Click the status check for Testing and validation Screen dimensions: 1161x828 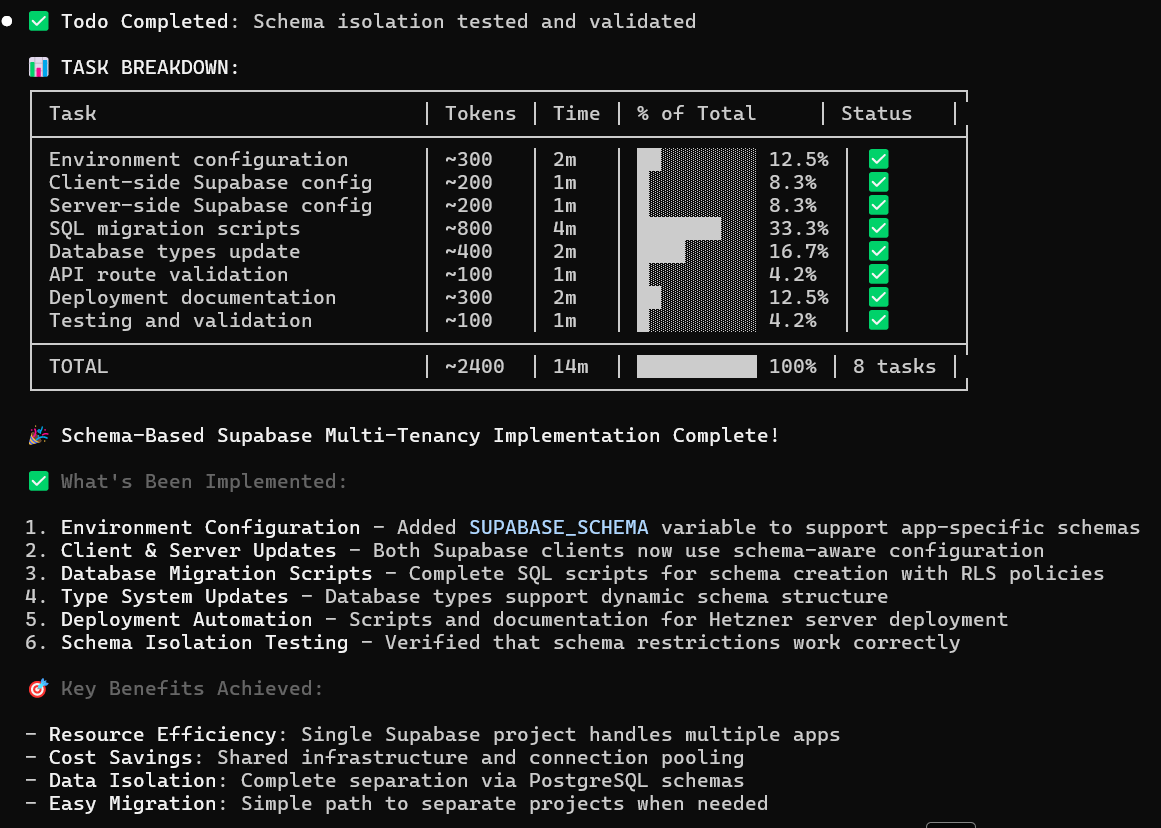coord(878,320)
